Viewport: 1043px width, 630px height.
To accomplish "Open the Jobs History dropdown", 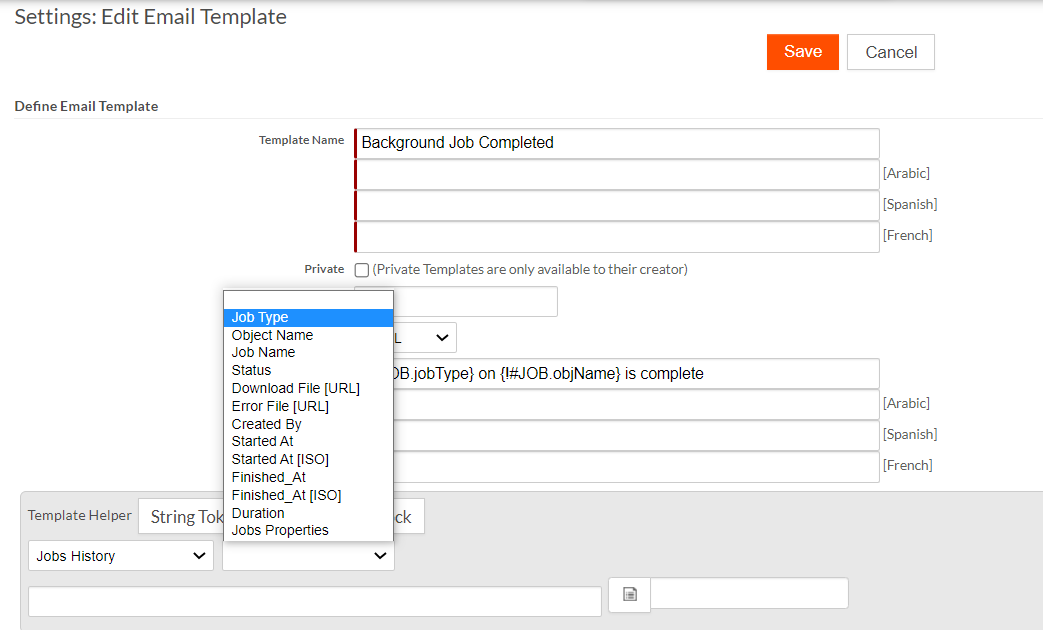I will pos(120,555).
